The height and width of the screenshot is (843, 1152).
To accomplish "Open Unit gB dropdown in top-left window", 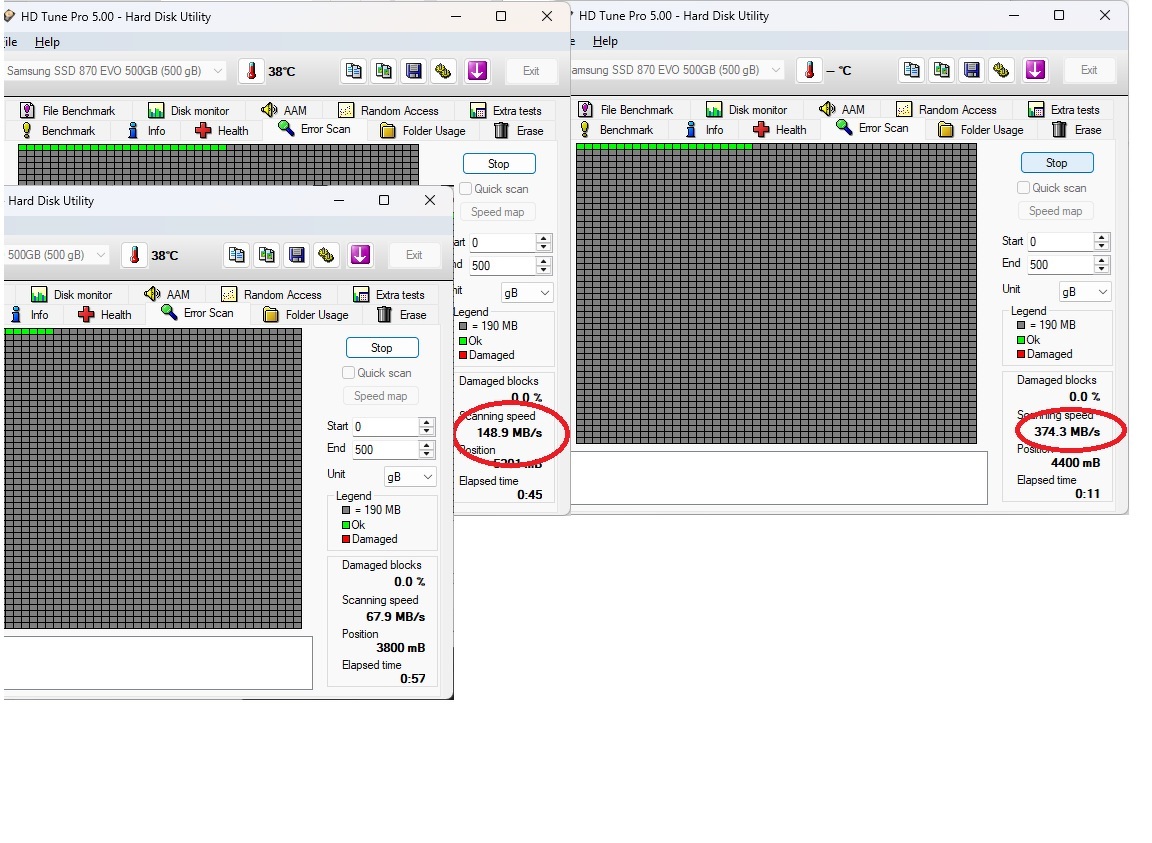I will tap(527, 293).
